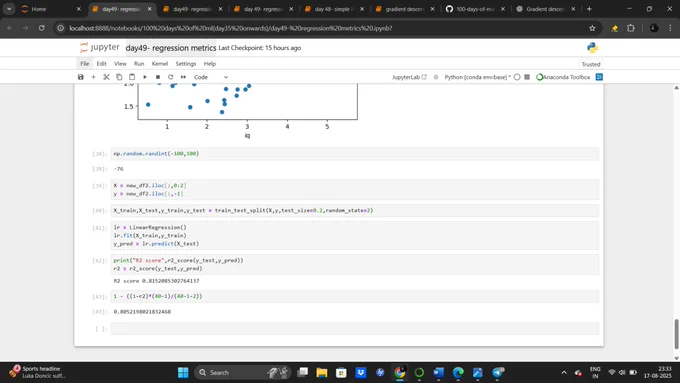
Task: Open File Explorer from taskbar
Action: (322, 372)
